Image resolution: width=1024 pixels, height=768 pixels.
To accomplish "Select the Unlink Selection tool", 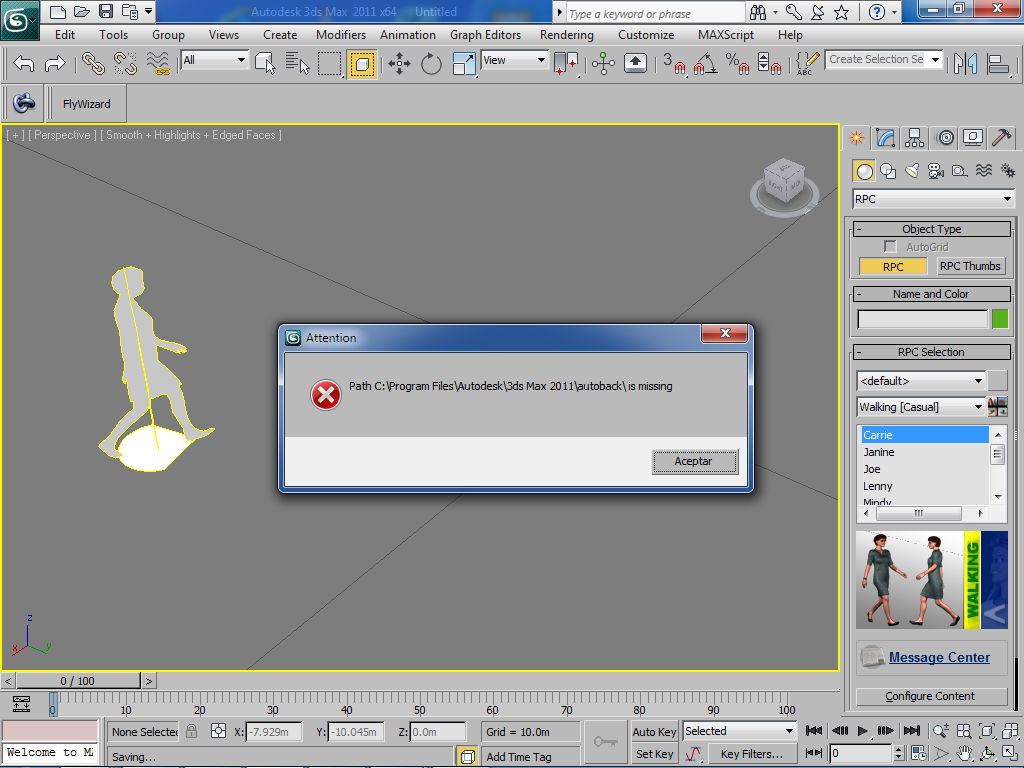I will [125, 64].
